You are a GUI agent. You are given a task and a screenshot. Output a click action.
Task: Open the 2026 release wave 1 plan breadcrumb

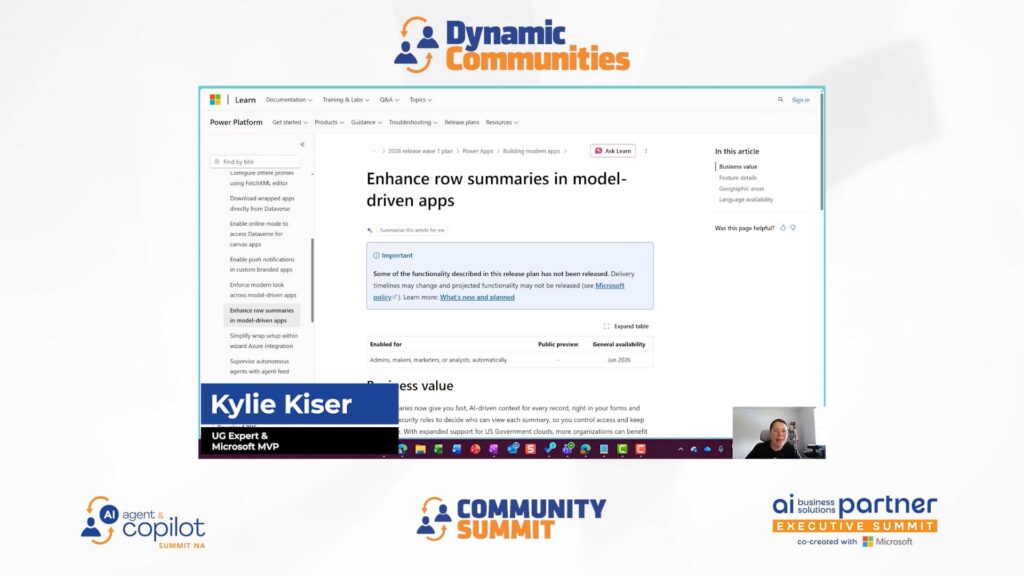tap(420, 151)
